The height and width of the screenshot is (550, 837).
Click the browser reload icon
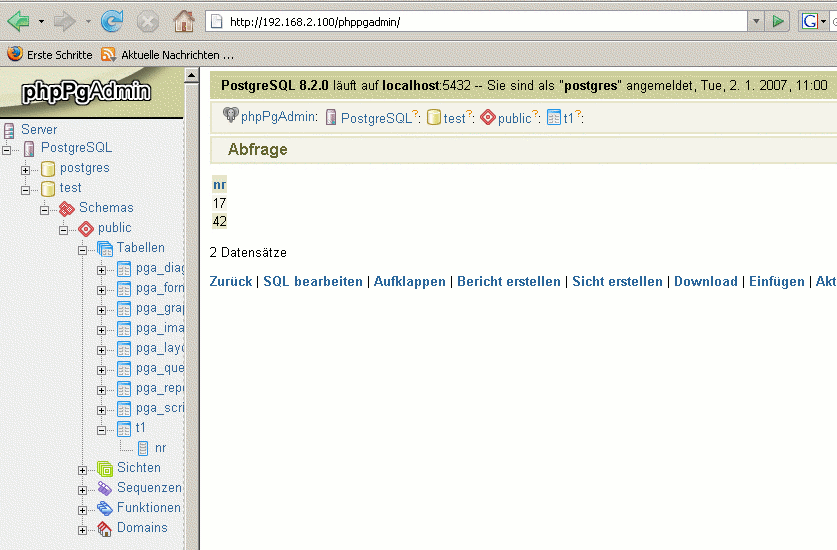pos(113,20)
